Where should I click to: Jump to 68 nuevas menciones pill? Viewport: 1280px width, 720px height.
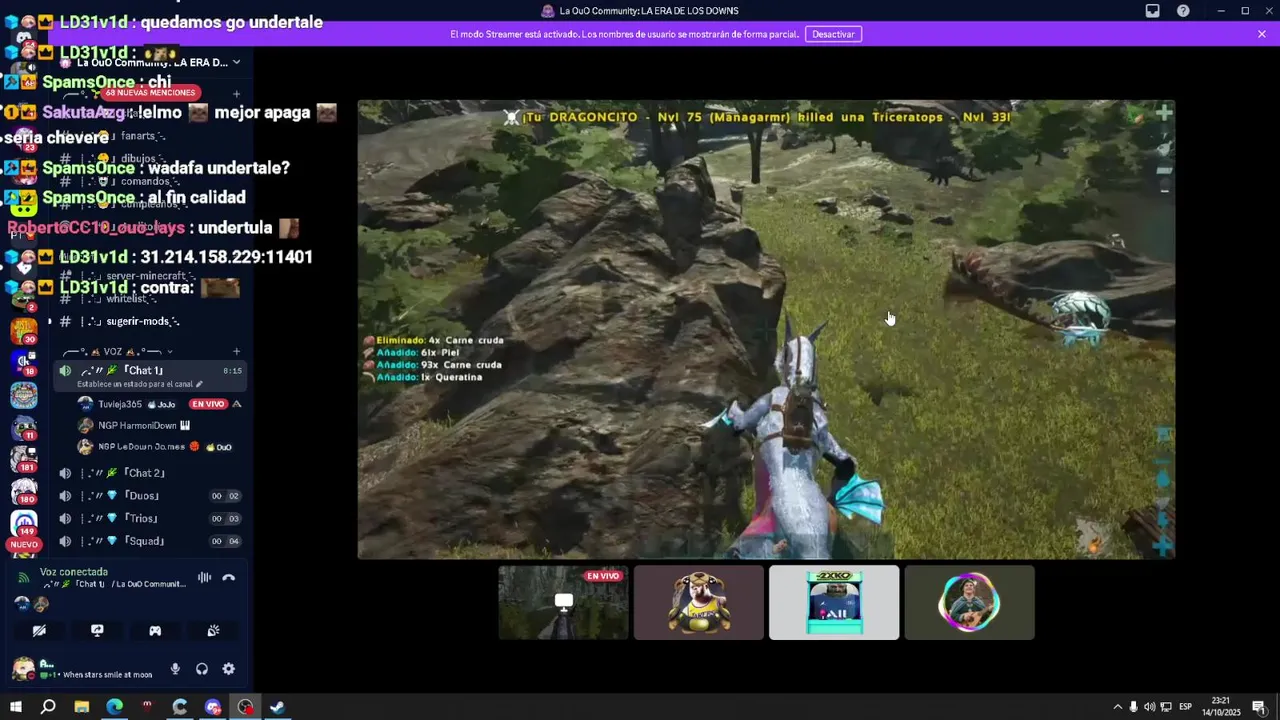tap(151, 93)
